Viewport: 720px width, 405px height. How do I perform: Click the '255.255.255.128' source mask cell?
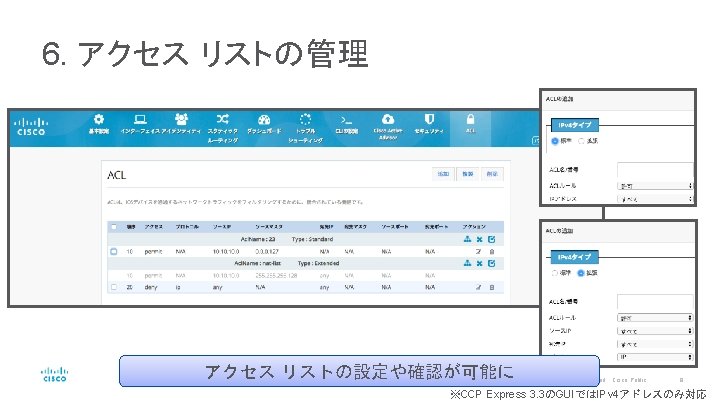(x=276, y=276)
